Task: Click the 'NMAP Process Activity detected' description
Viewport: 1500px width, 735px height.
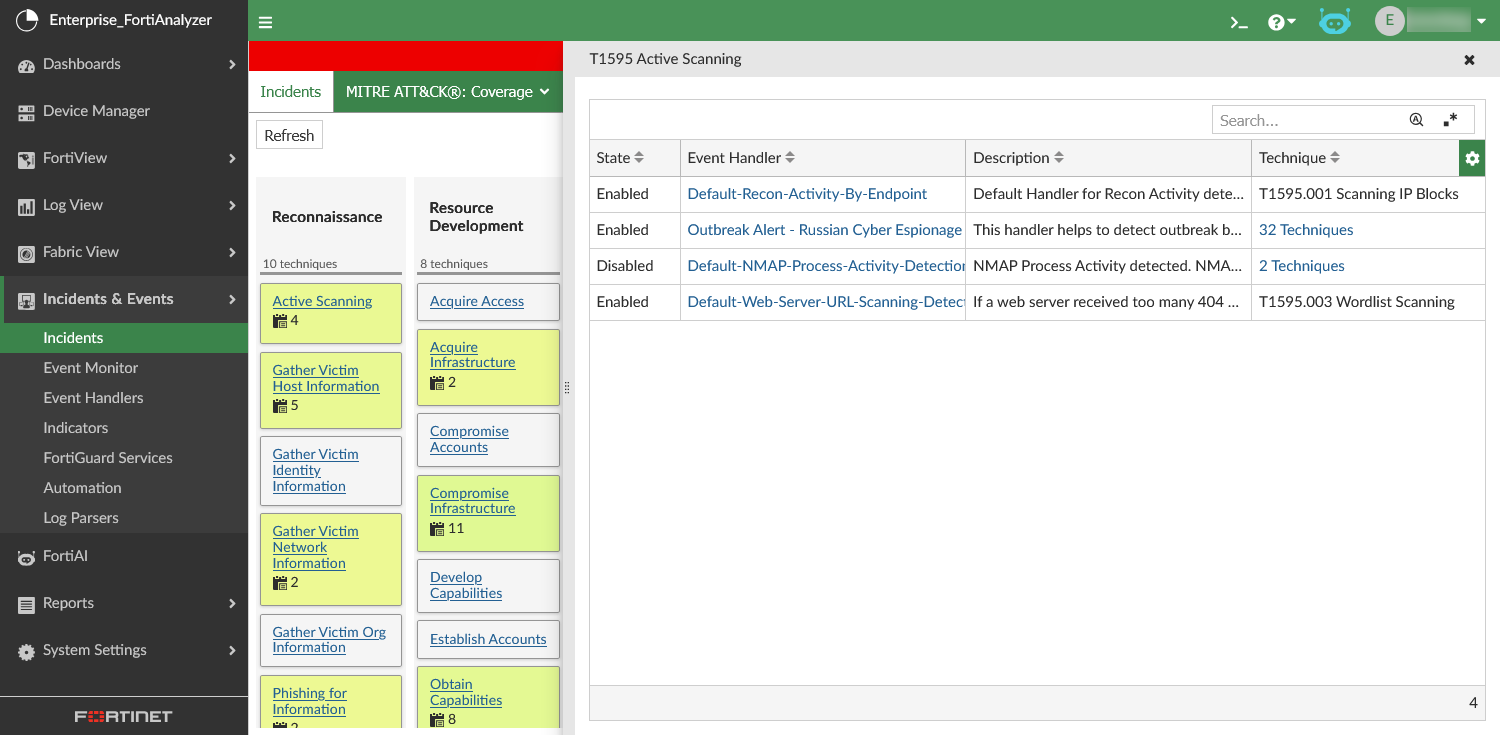Action: pos(1109,266)
